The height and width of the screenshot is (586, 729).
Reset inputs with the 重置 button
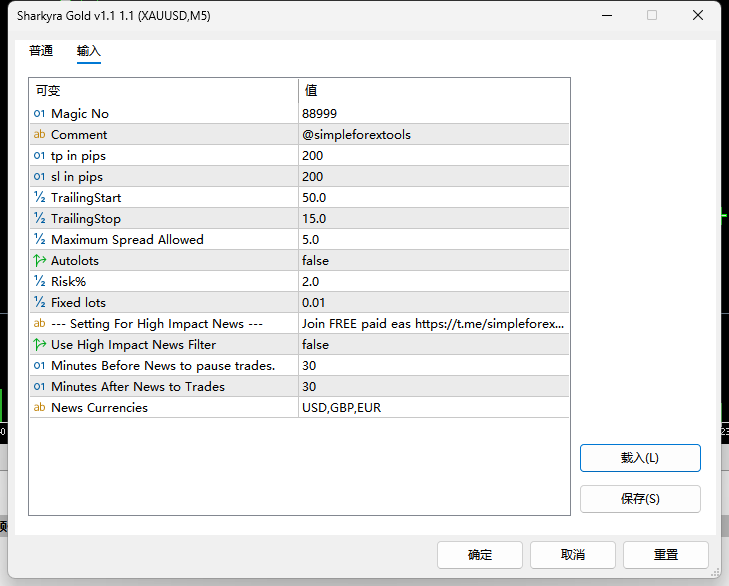coord(666,555)
